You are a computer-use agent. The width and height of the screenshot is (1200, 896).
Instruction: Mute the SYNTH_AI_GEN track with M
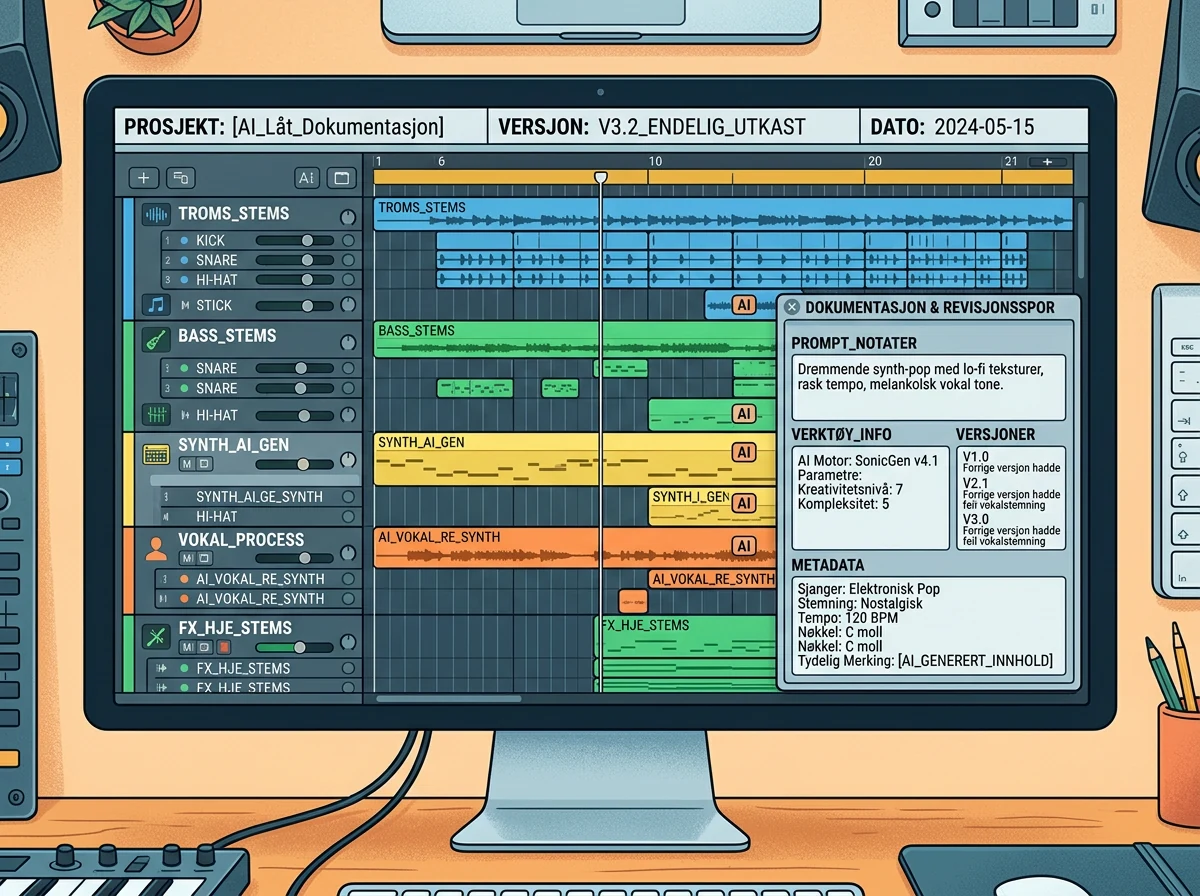click(187, 464)
